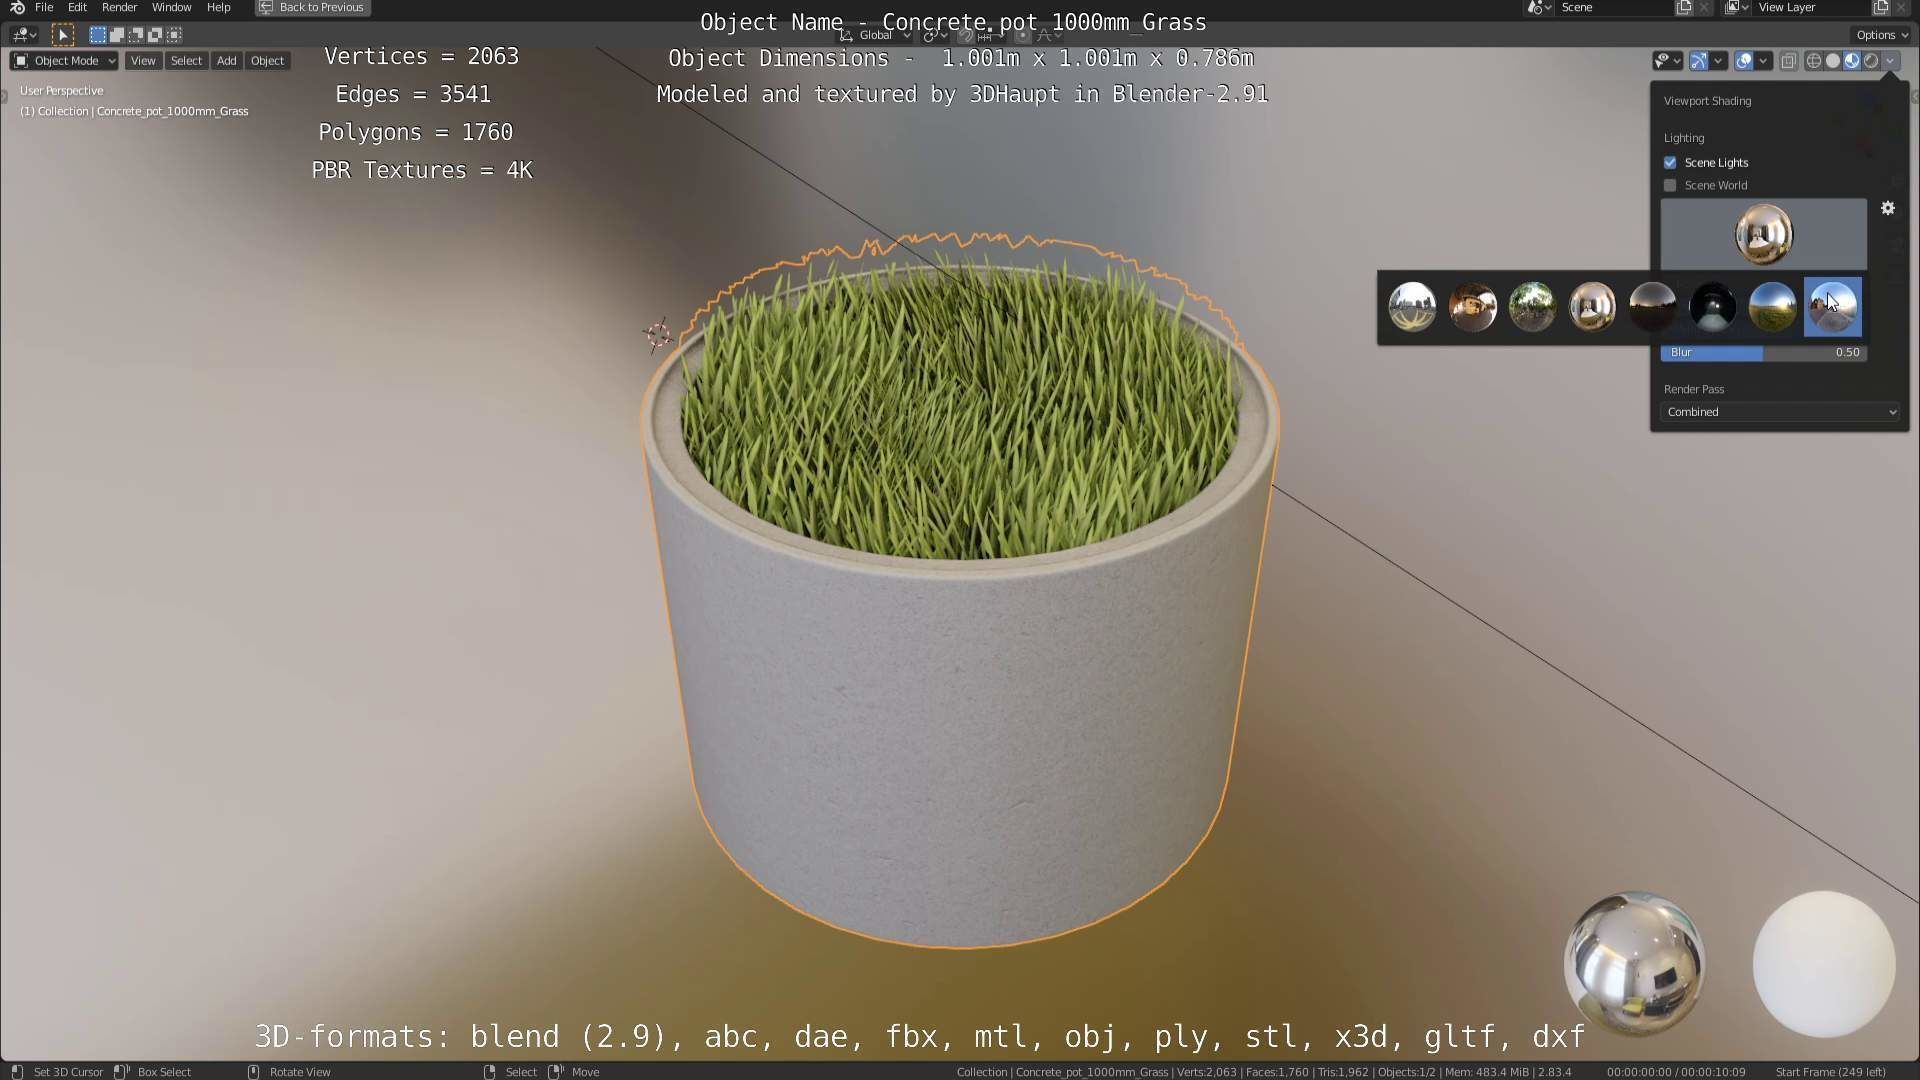The height and width of the screenshot is (1080, 1920).
Task: Click the Scene name field
Action: click(x=1615, y=7)
